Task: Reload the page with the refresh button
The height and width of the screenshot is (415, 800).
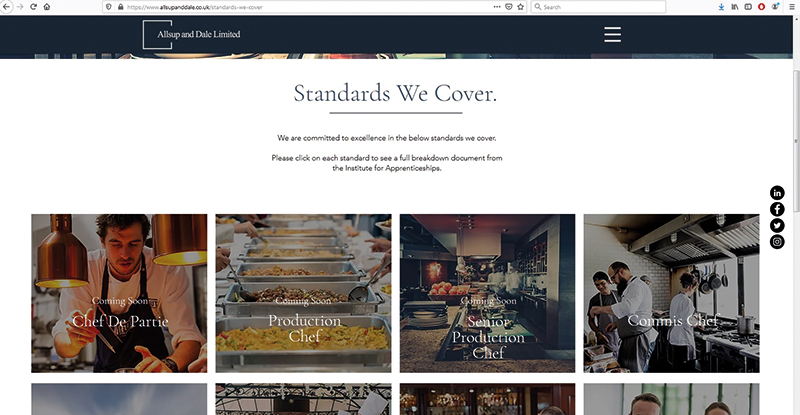Action: [33, 7]
